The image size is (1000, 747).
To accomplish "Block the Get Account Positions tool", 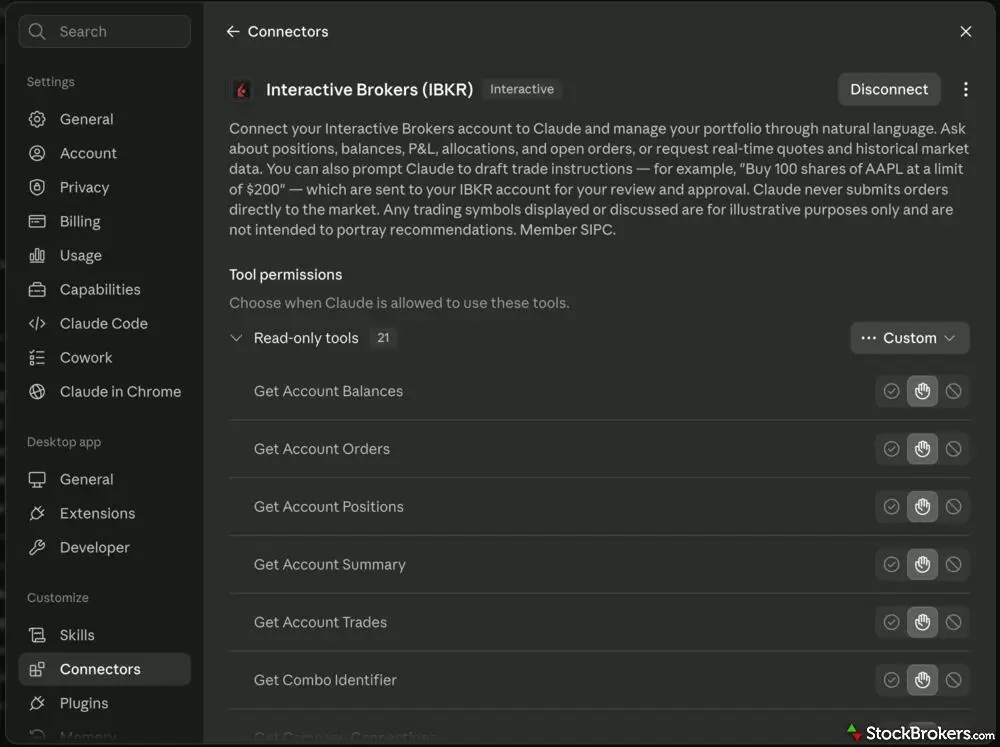I will pos(953,507).
